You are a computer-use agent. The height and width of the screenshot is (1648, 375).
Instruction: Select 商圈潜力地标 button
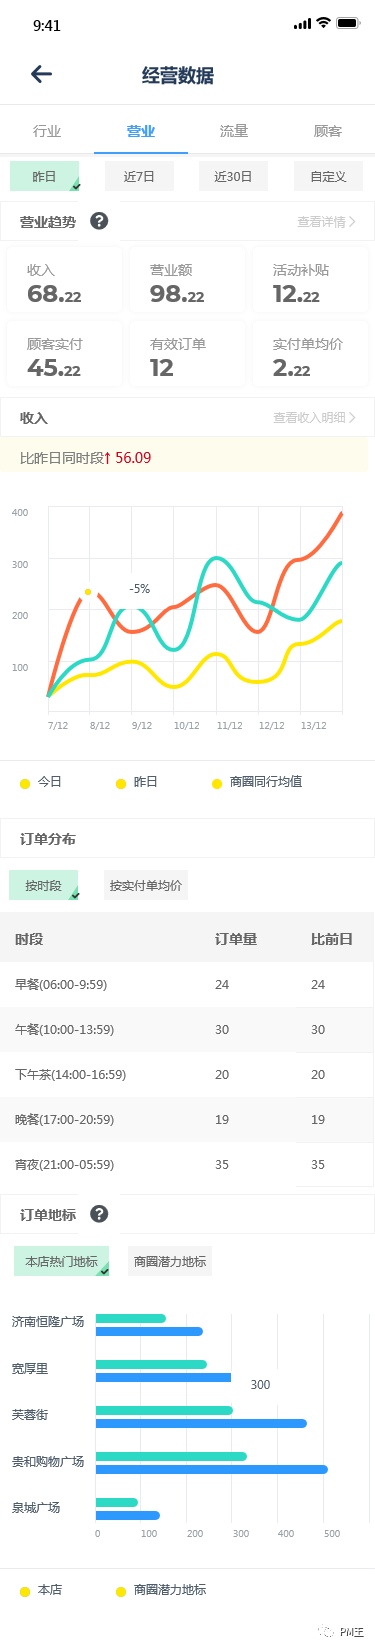tap(170, 1261)
